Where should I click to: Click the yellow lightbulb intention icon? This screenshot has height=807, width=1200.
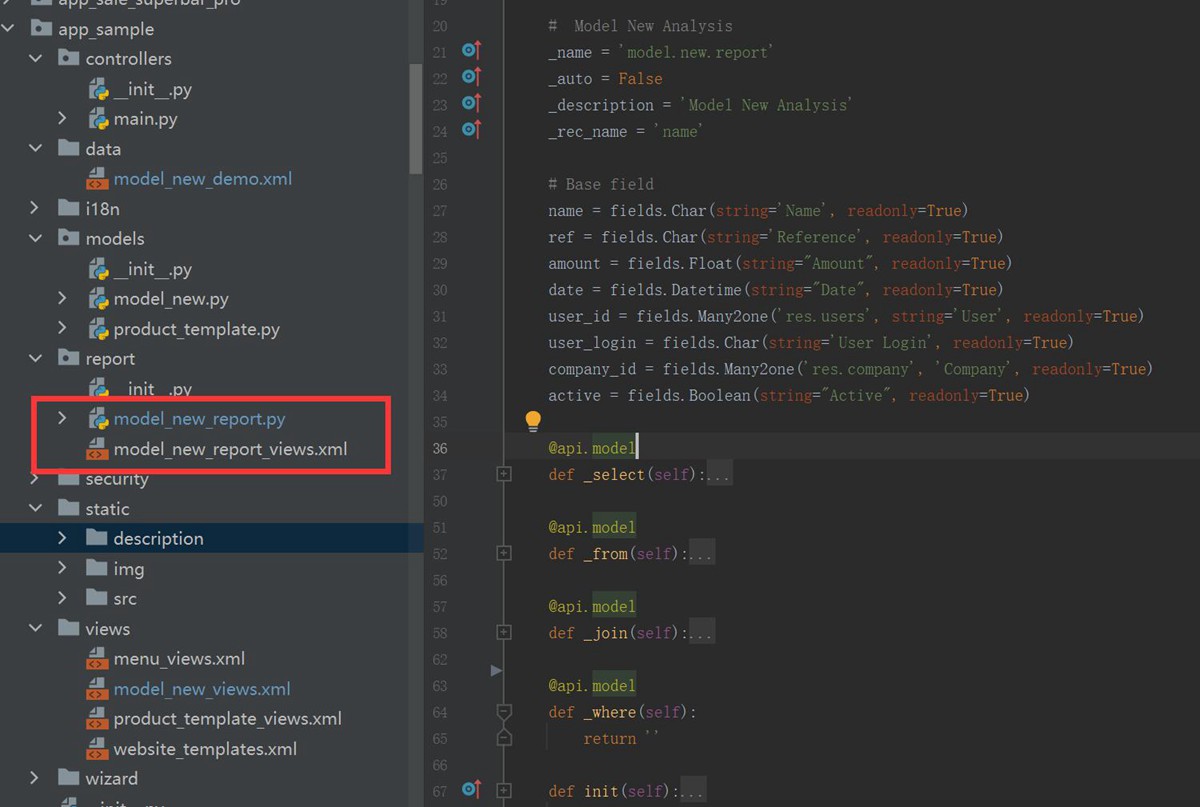click(x=533, y=421)
